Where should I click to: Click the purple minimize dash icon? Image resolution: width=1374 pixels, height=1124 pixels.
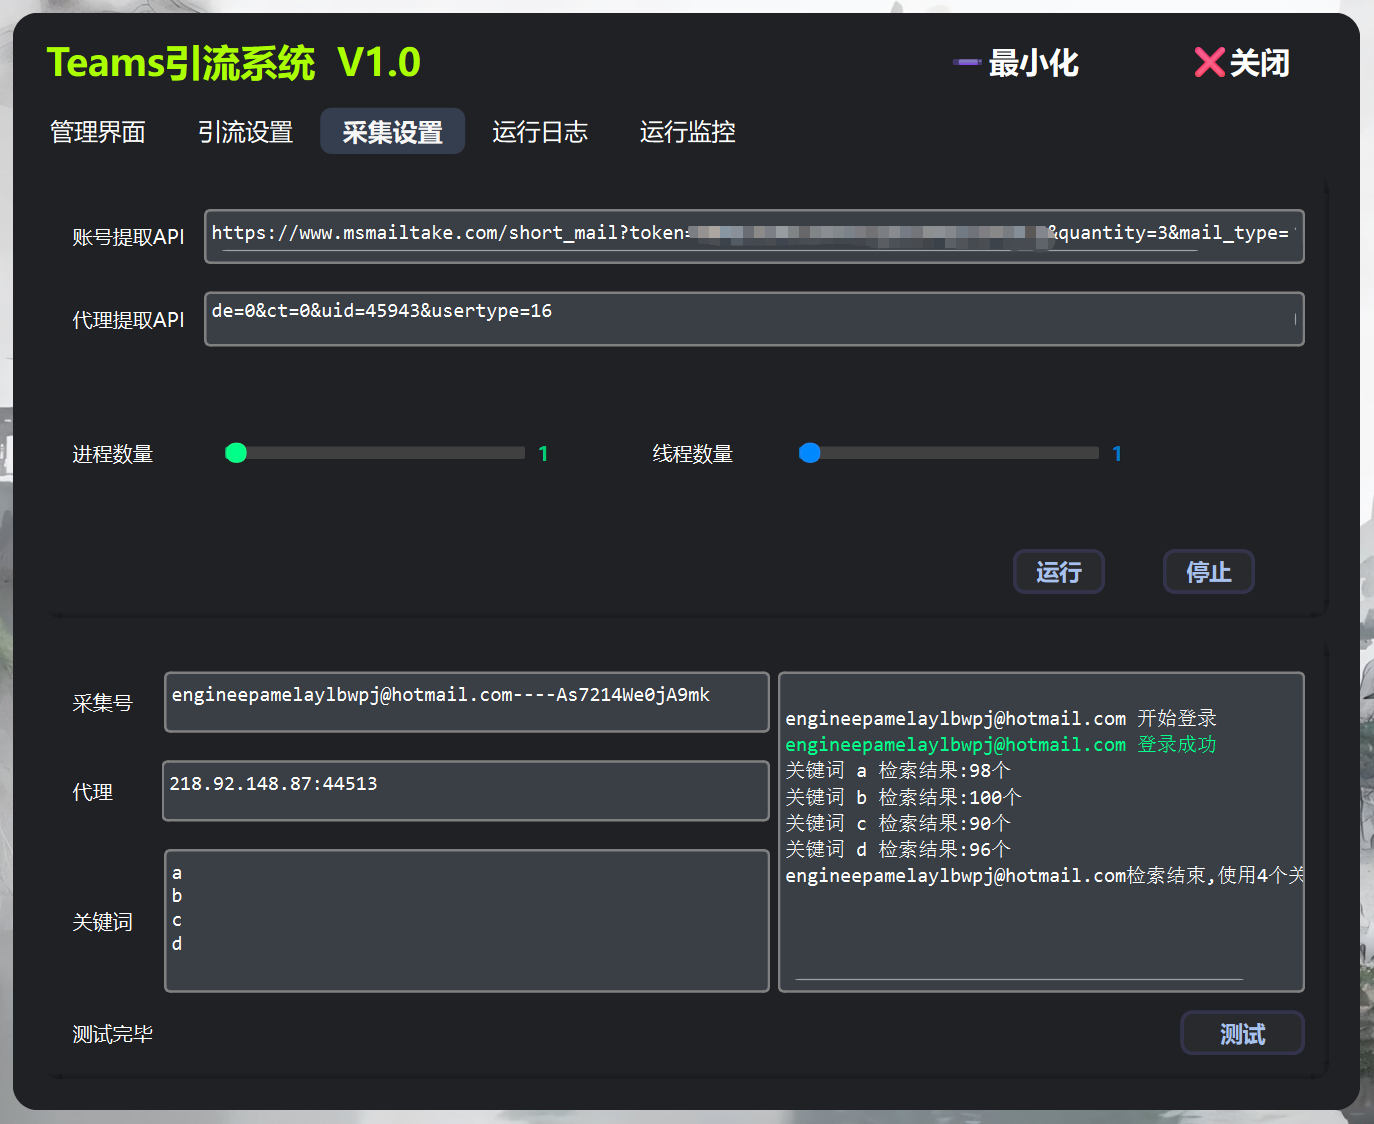(966, 62)
